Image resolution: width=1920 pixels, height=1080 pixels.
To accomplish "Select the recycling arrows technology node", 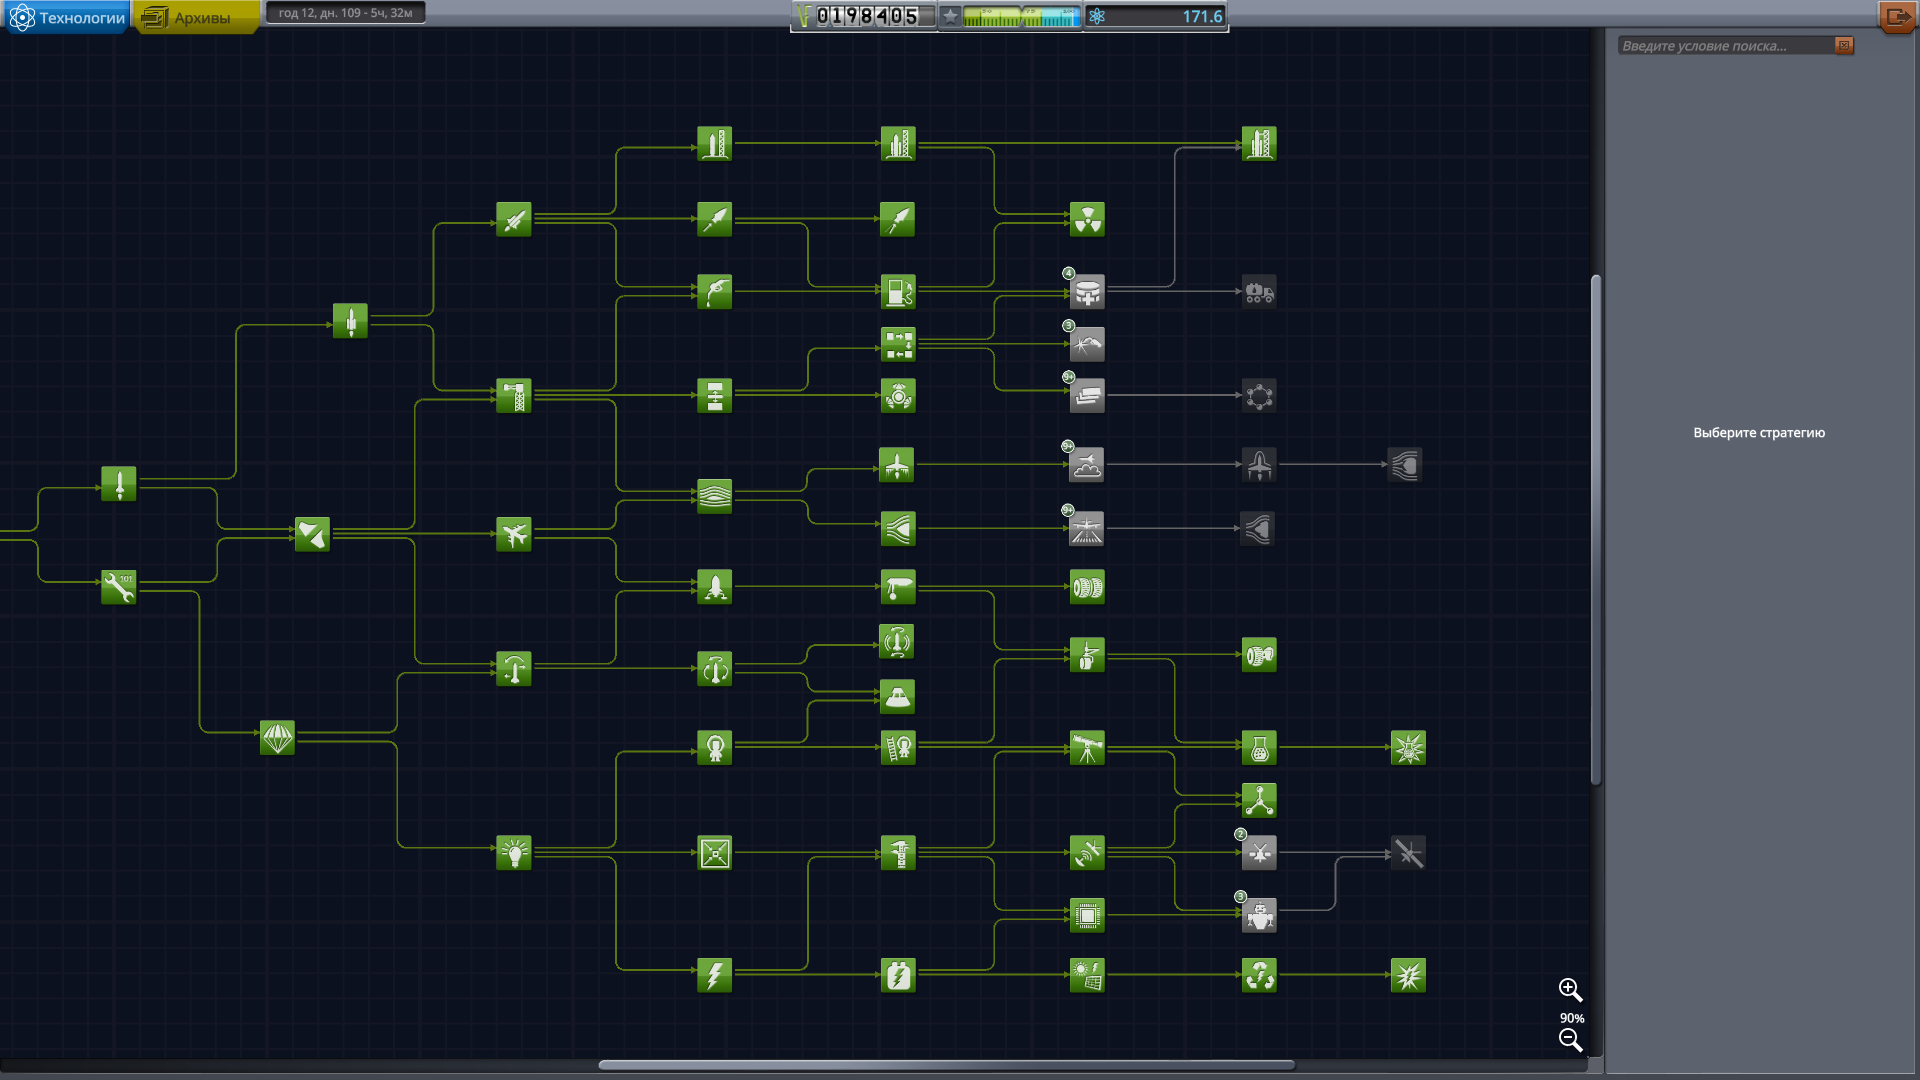I will 1259,975.
